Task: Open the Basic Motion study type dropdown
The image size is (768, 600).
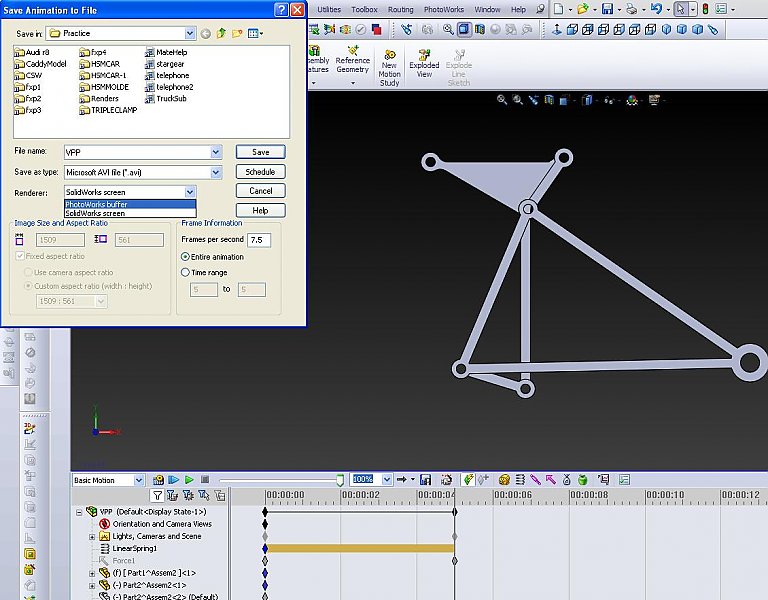Action: tap(138, 481)
